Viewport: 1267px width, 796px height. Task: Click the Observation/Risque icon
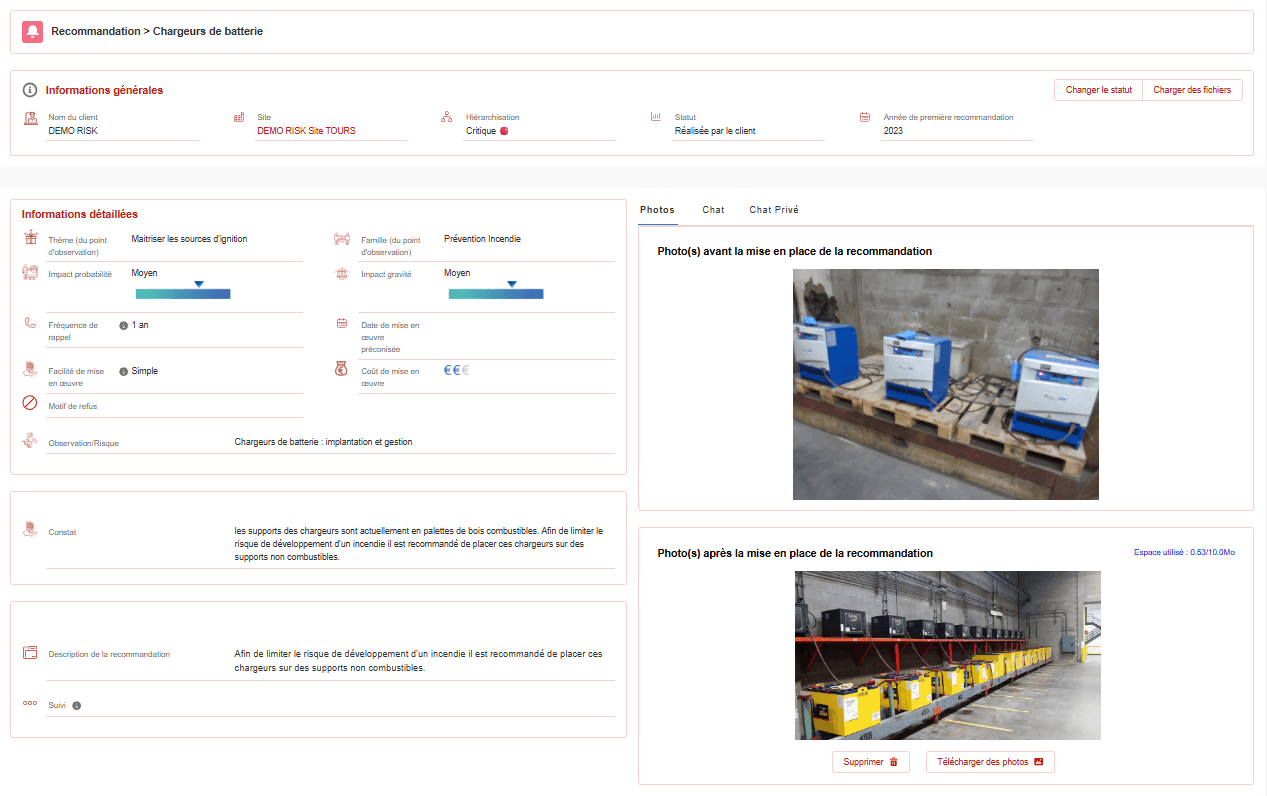30,440
